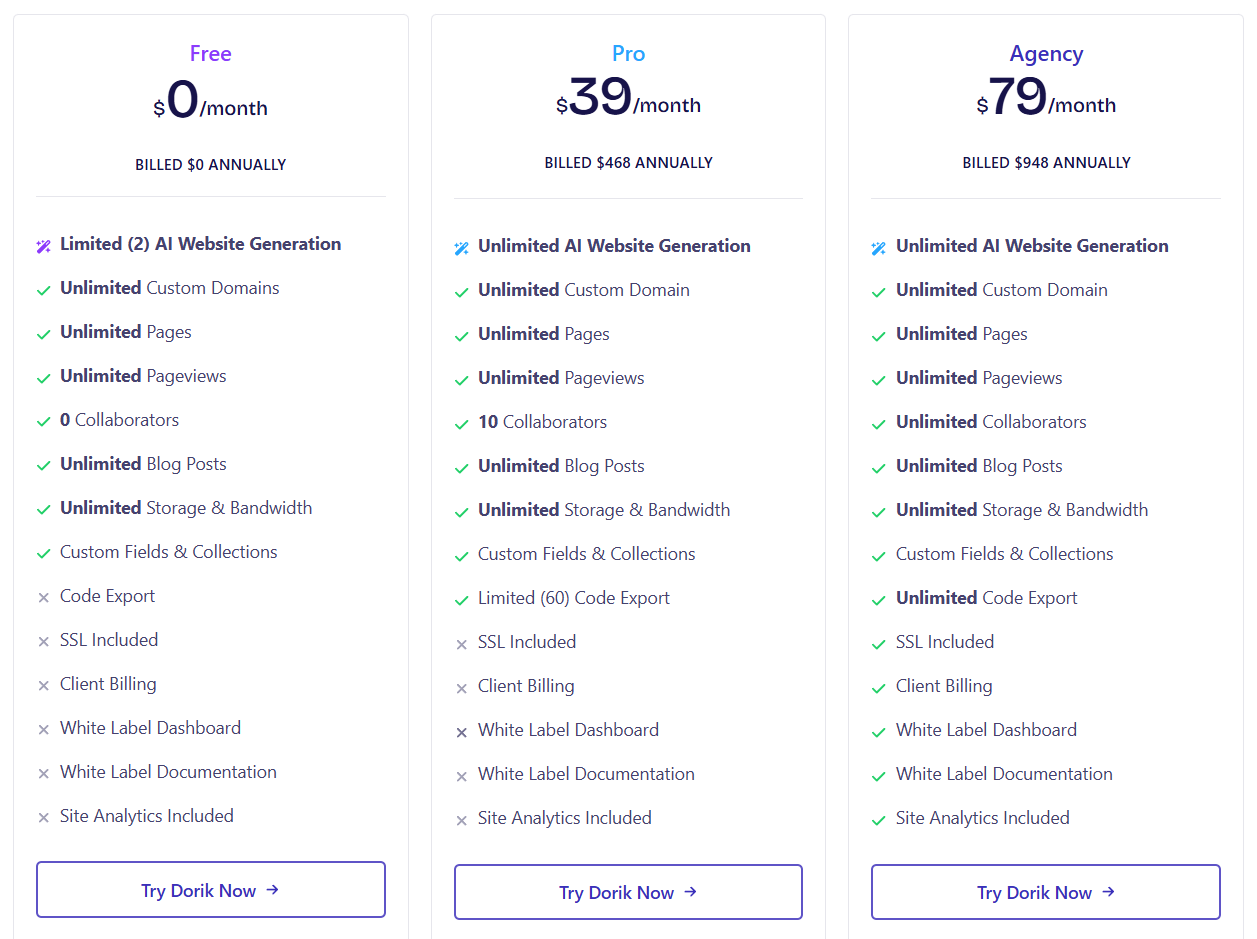
Task: Click the checkmark beside Pro 10 Collaborators
Action: pos(461,424)
